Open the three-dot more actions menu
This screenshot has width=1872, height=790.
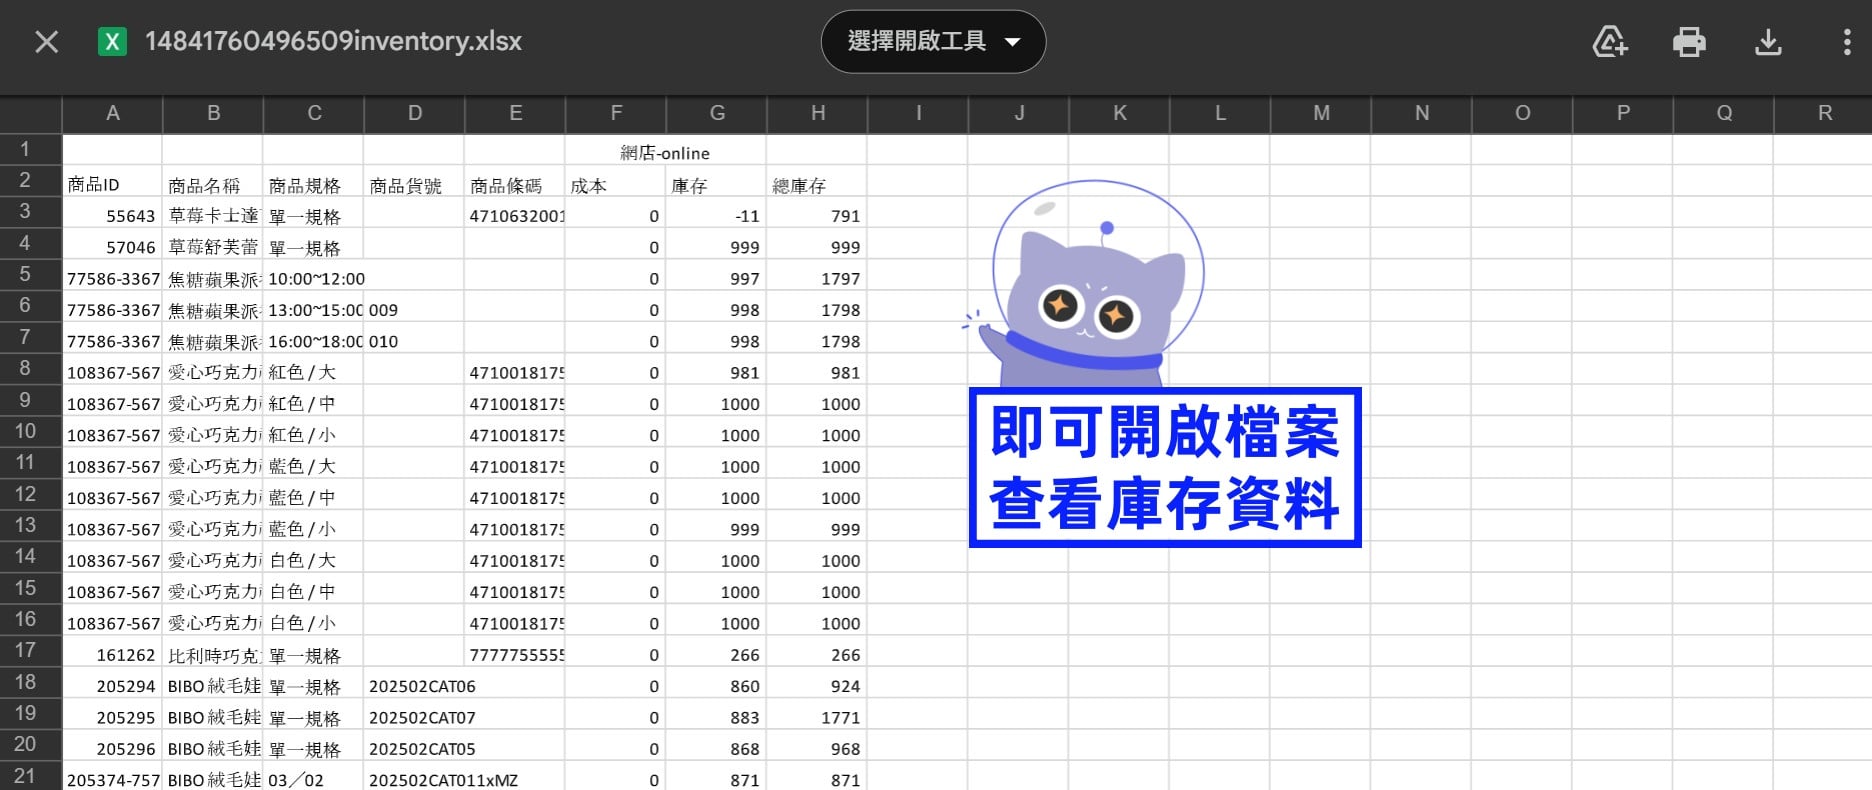(x=1846, y=42)
